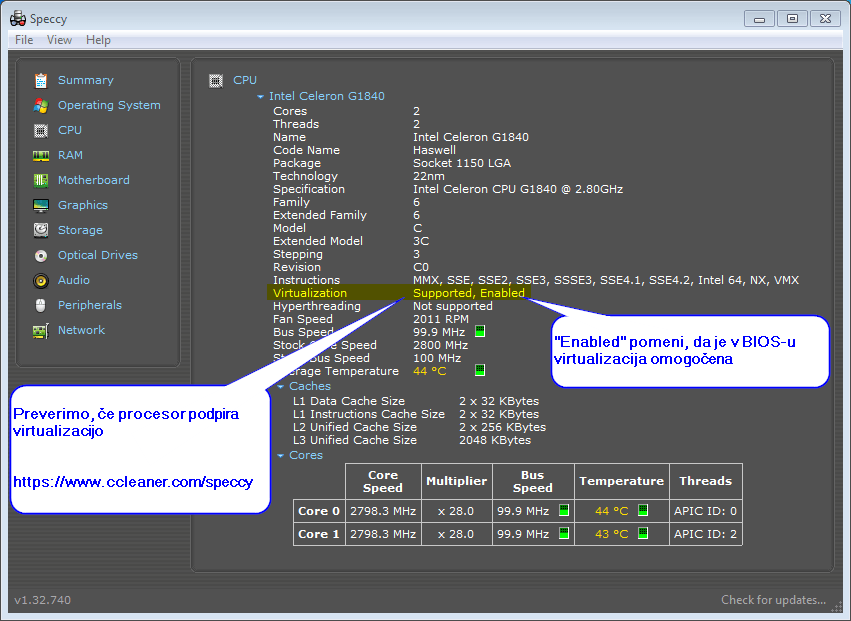The height and width of the screenshot is (621, 851).
Task: Click the Caches heading text
Action: pos(309,386)
